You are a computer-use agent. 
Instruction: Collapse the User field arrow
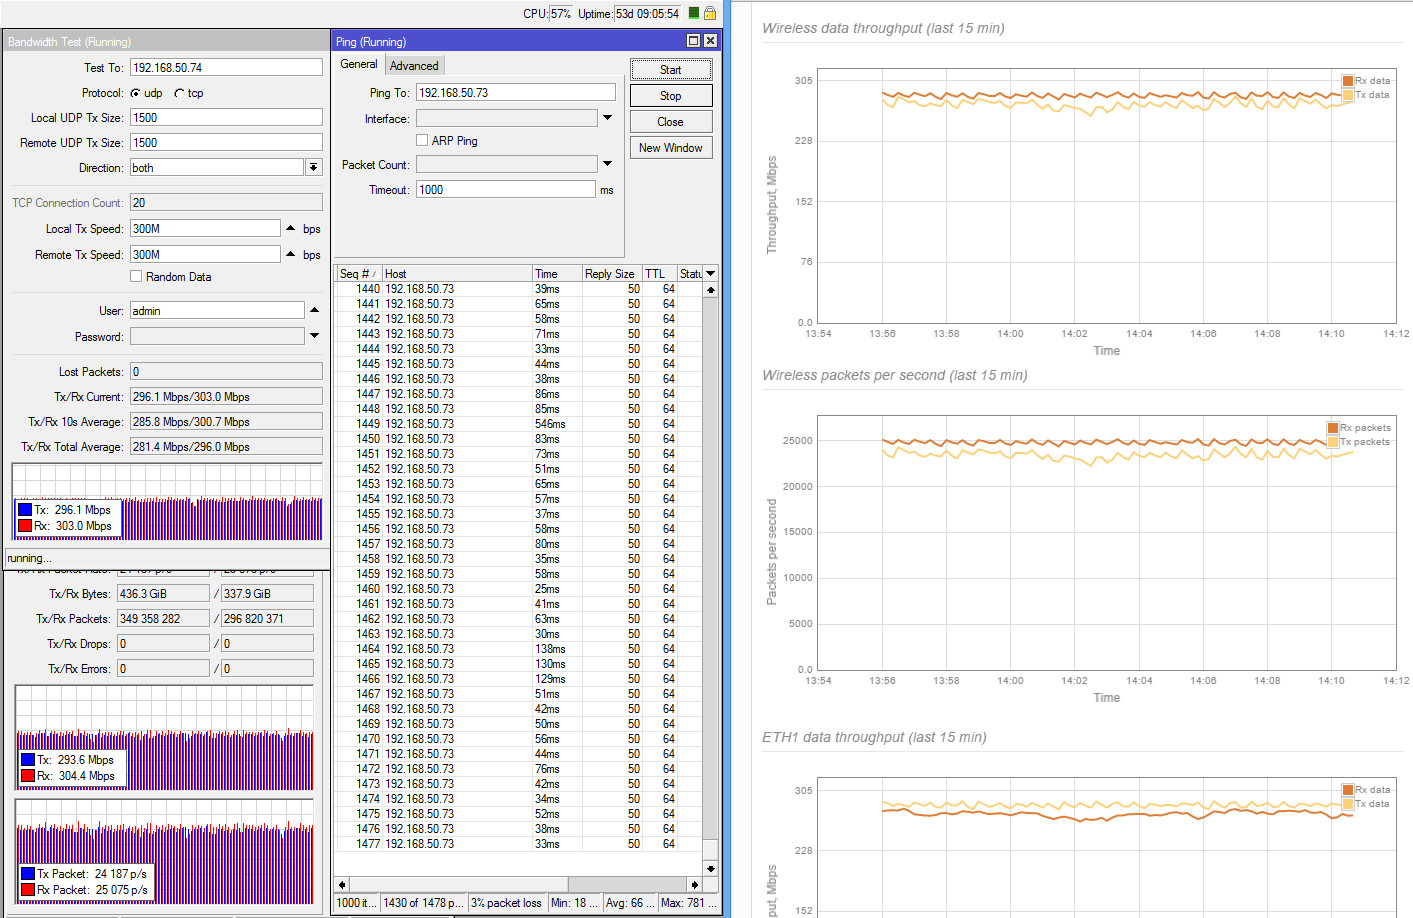pyautogui.click(x=314, y=310)
